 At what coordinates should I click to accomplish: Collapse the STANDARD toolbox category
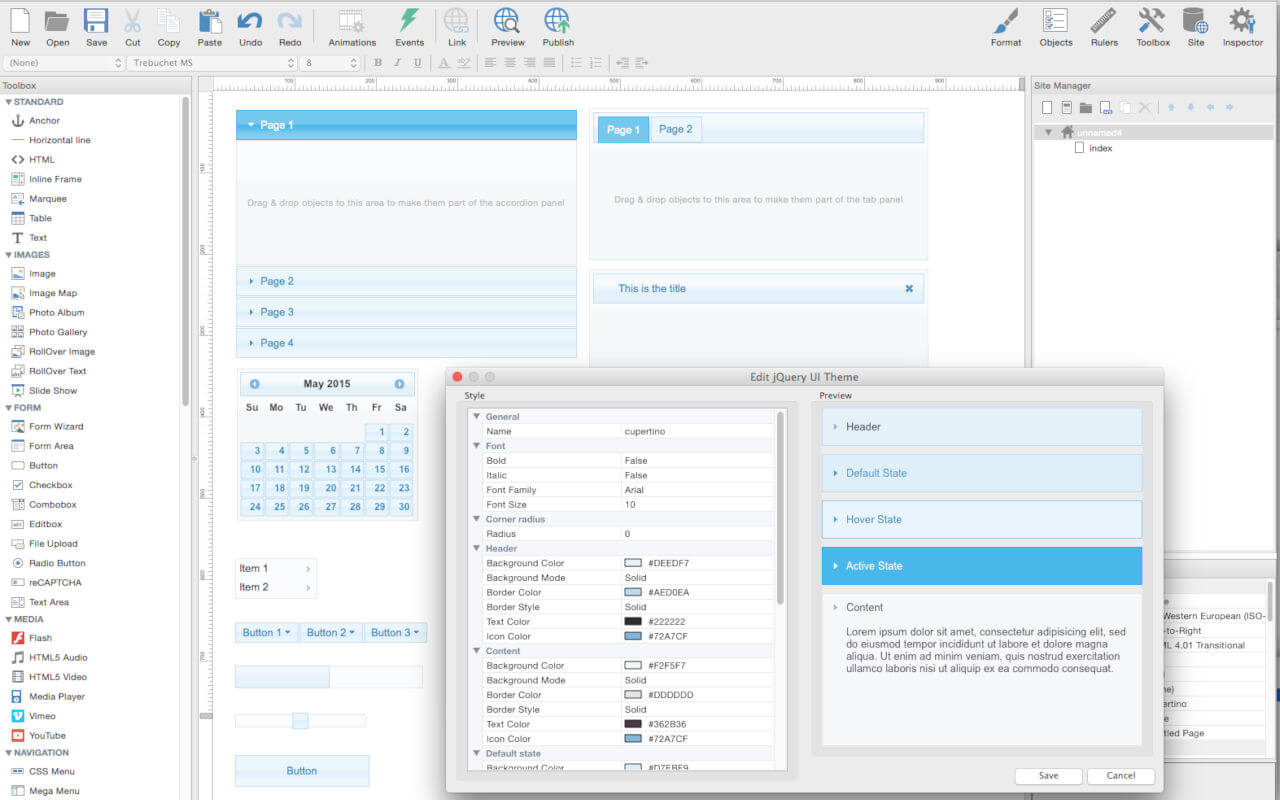9,102
